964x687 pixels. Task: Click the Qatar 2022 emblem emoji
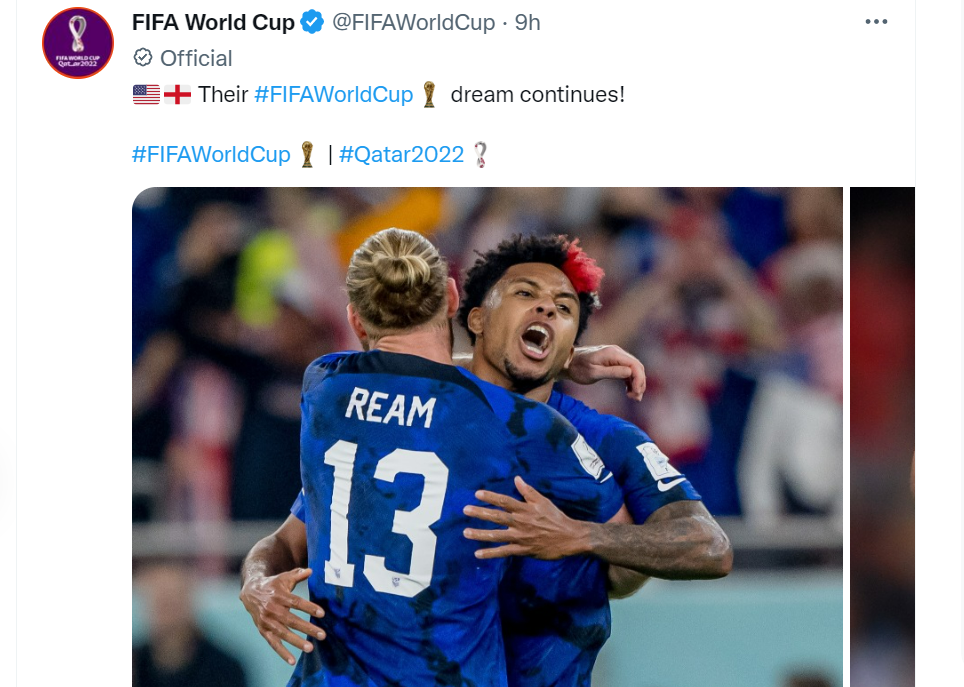pos(480,154)
